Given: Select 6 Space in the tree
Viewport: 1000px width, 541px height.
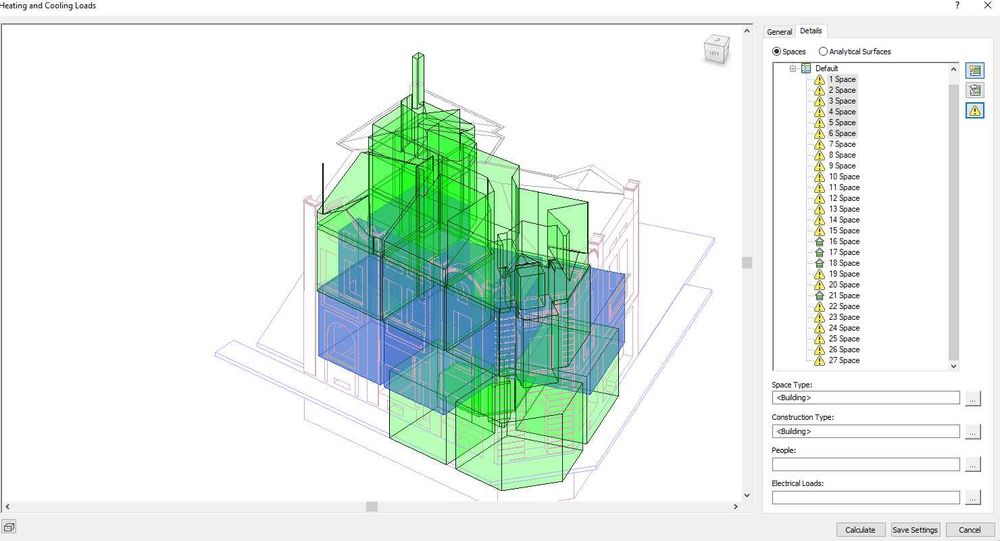Looking at the screenshot, I should pos(842,134).
